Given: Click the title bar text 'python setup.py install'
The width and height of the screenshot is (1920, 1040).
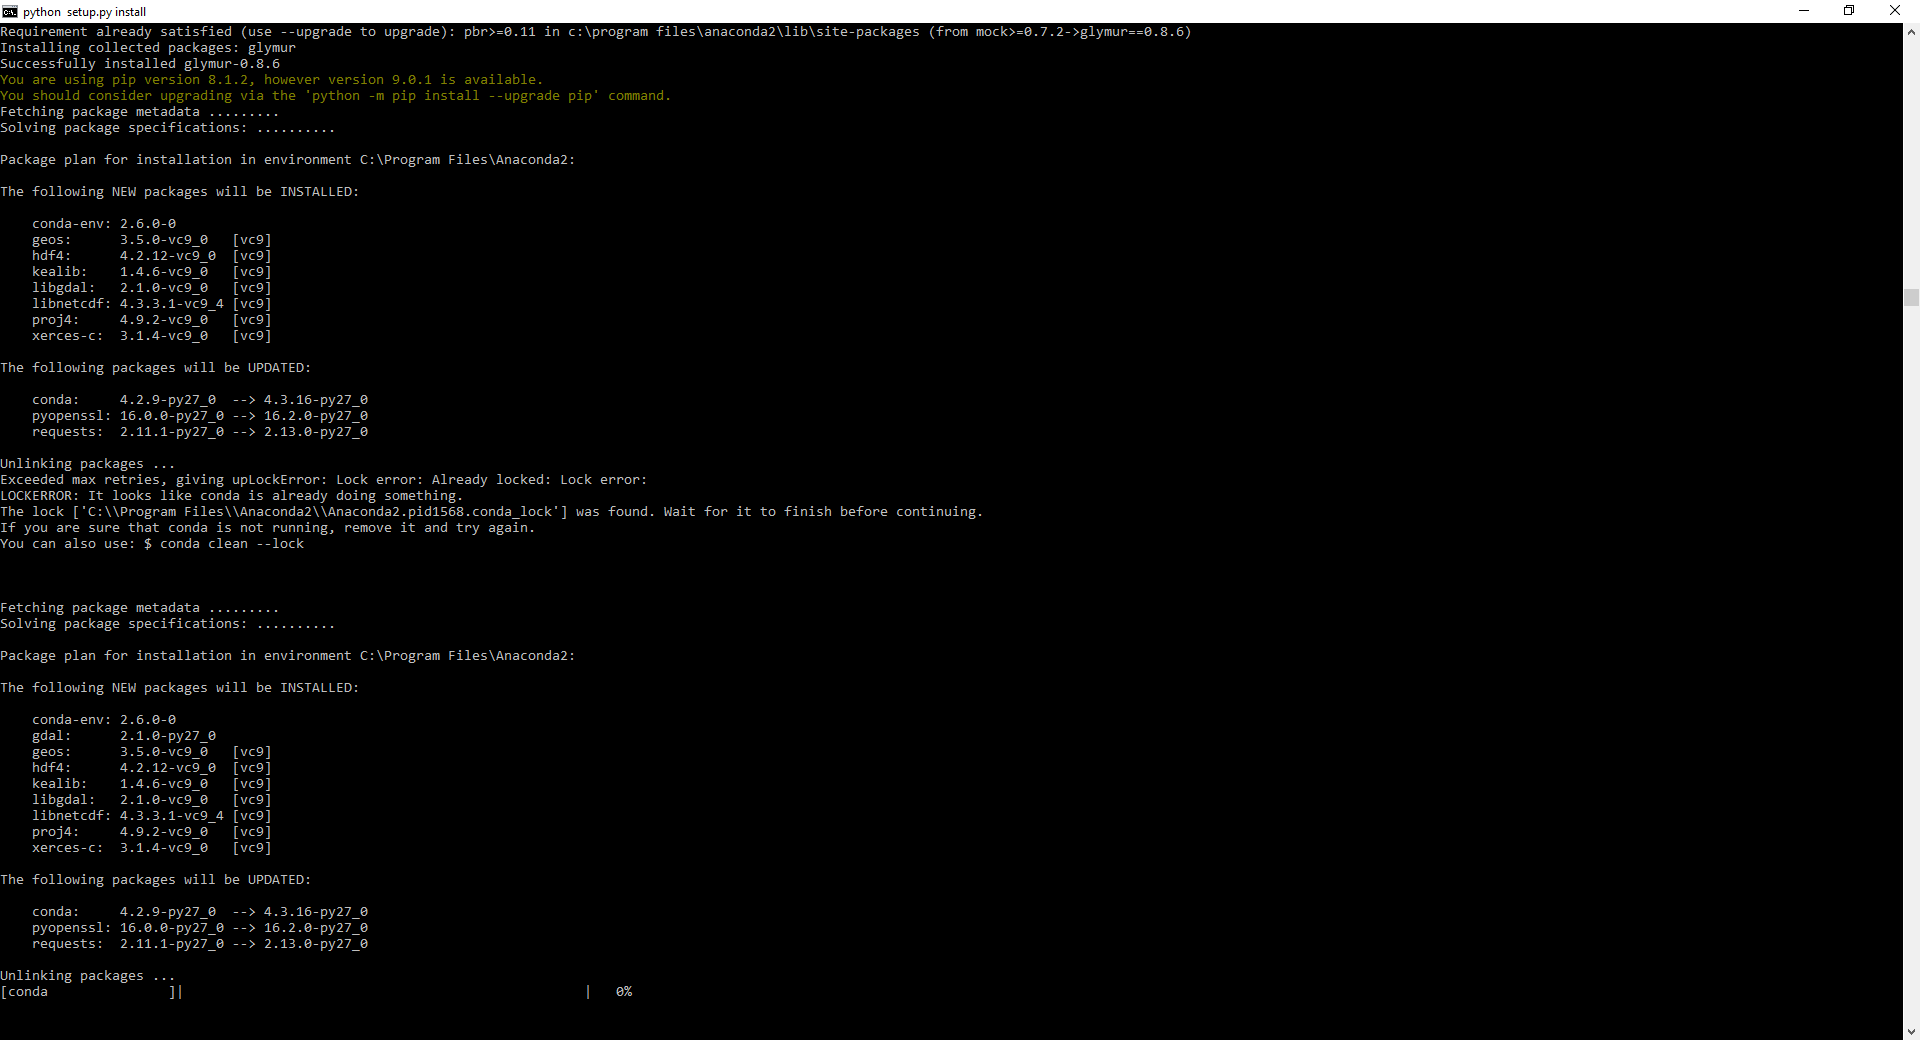Looking at the screenshot, I should (x=83, y=11).
